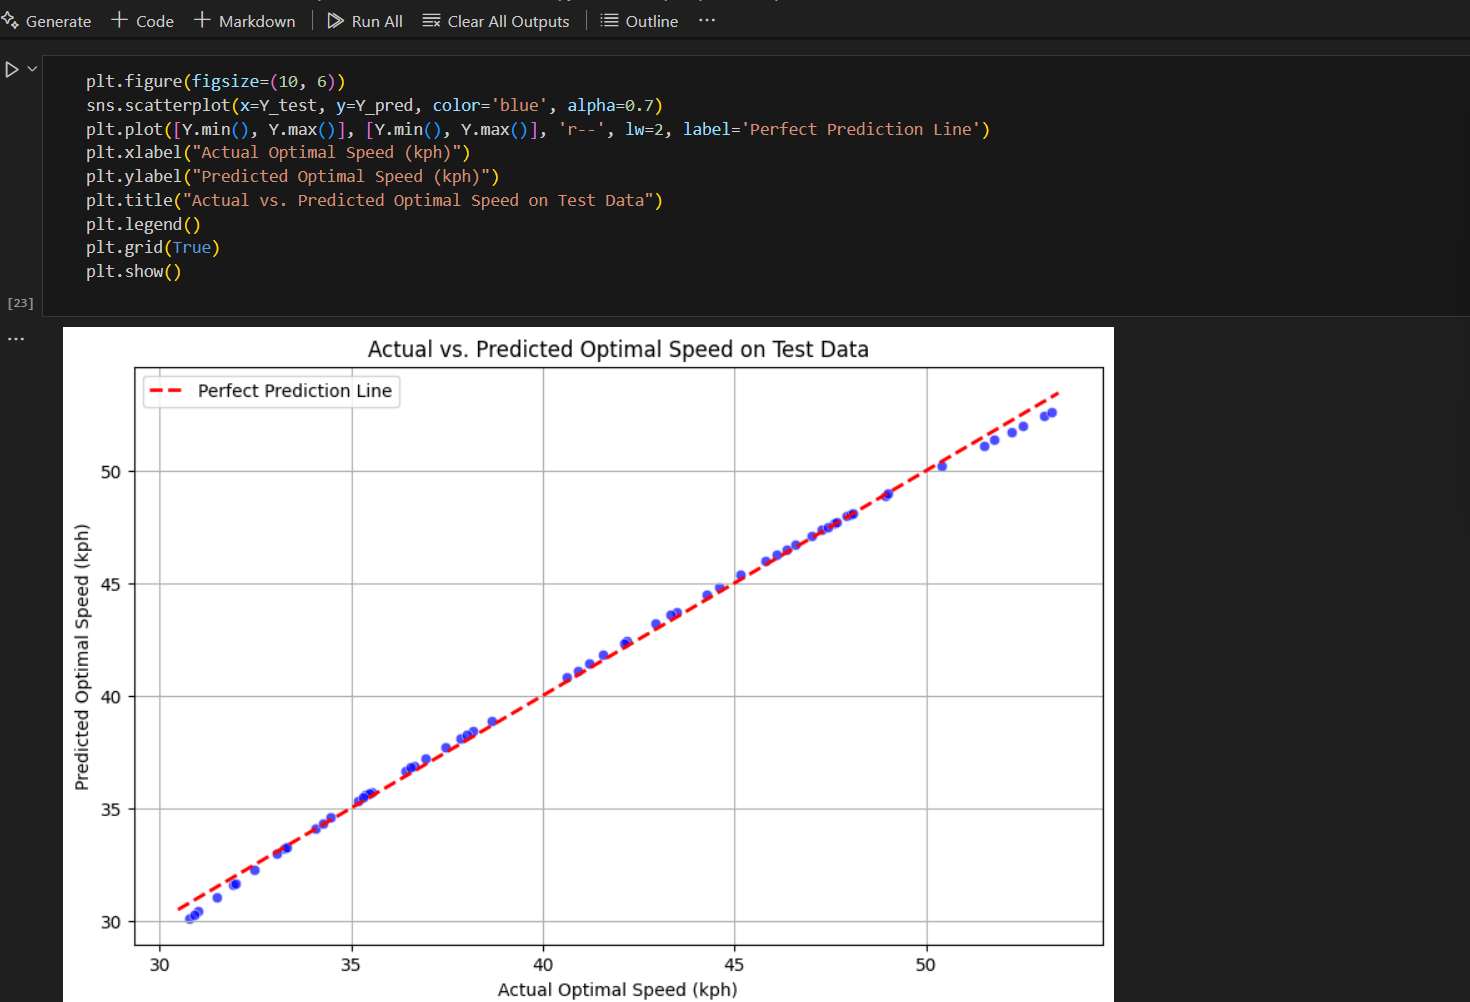Insert a new Markdown cell
Screen dimensions: 1470x1002
(x=245, y=21)
